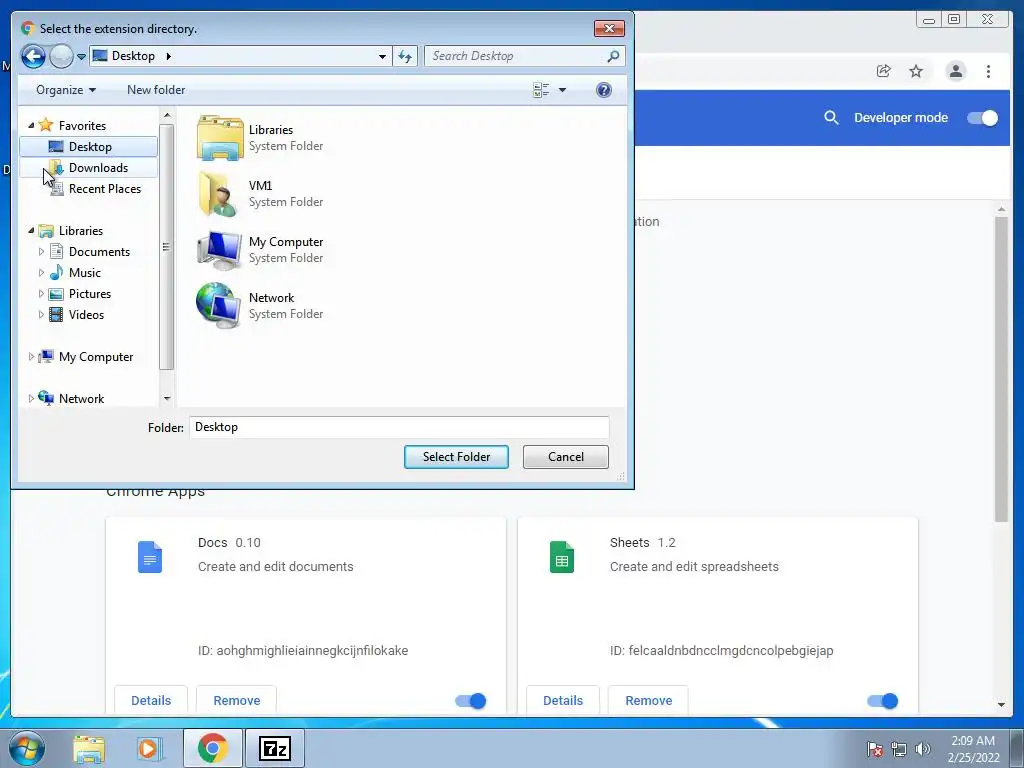
Task: Open Windows Explorer from taskbar
Action: [89, 748]
